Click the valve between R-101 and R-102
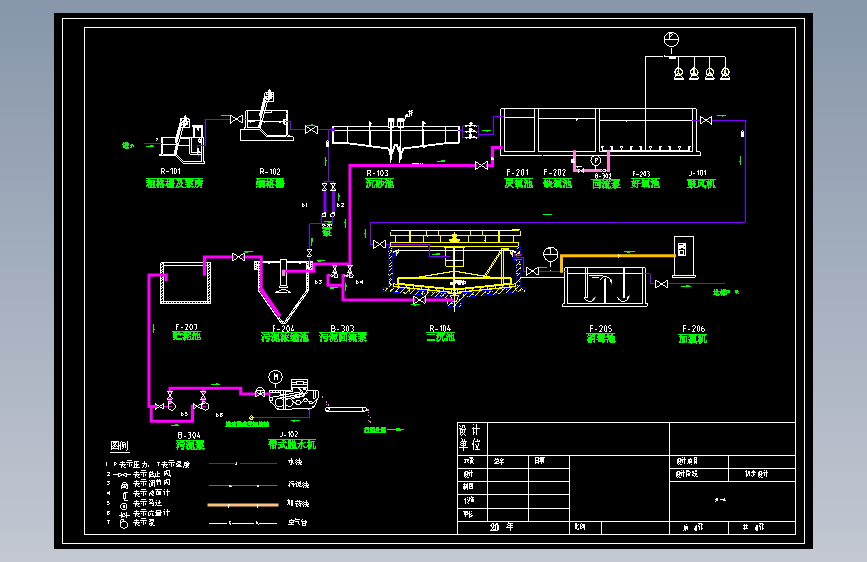This screenshot has width=867, height=562. [x=237, y=119]
